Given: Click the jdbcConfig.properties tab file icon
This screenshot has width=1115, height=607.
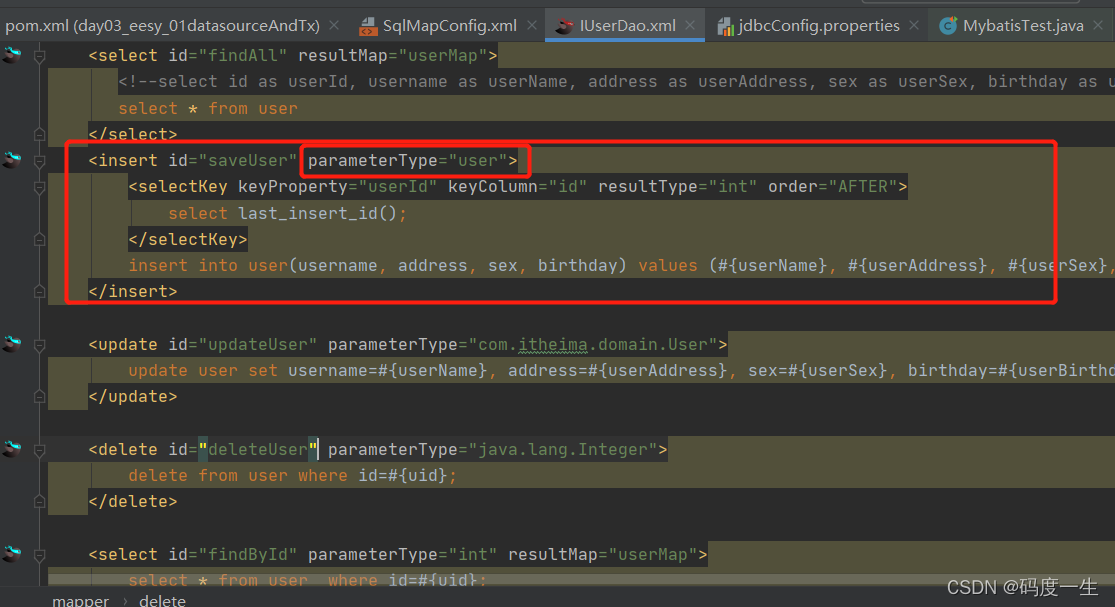Looking at the screenshot, I should tap(725, 26).
